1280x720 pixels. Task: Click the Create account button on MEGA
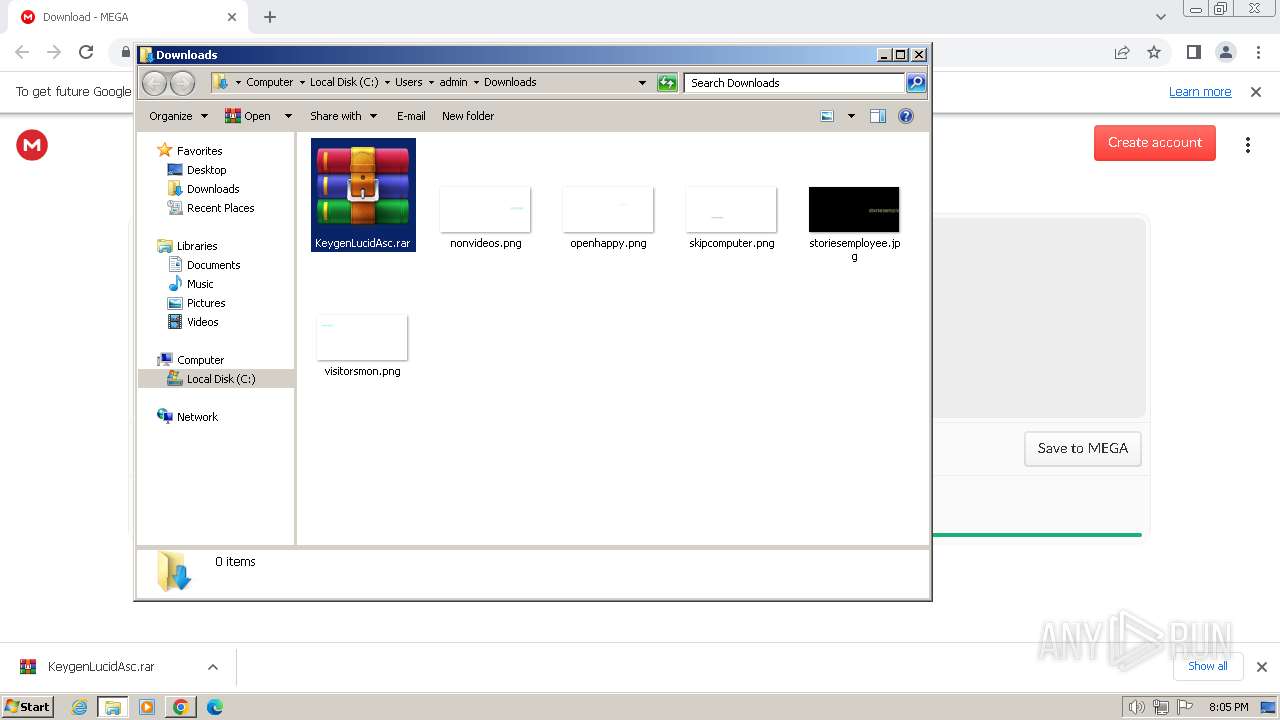coord(1155,142)
